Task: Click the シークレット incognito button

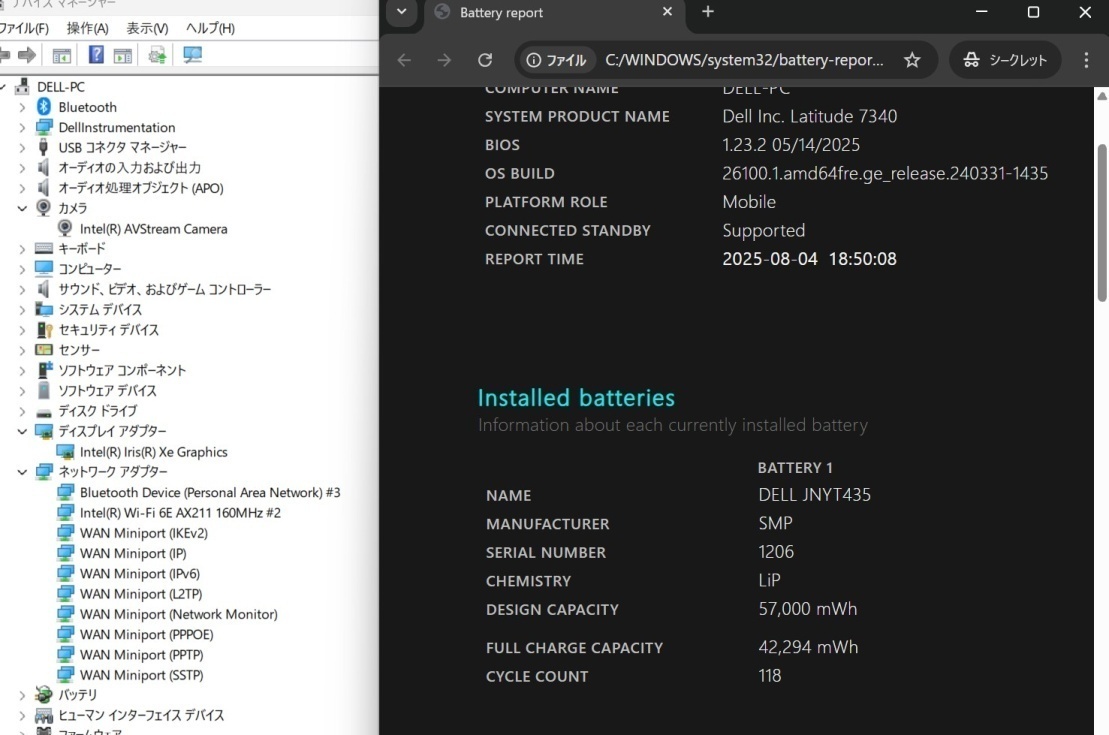Action: [1005, 60]
